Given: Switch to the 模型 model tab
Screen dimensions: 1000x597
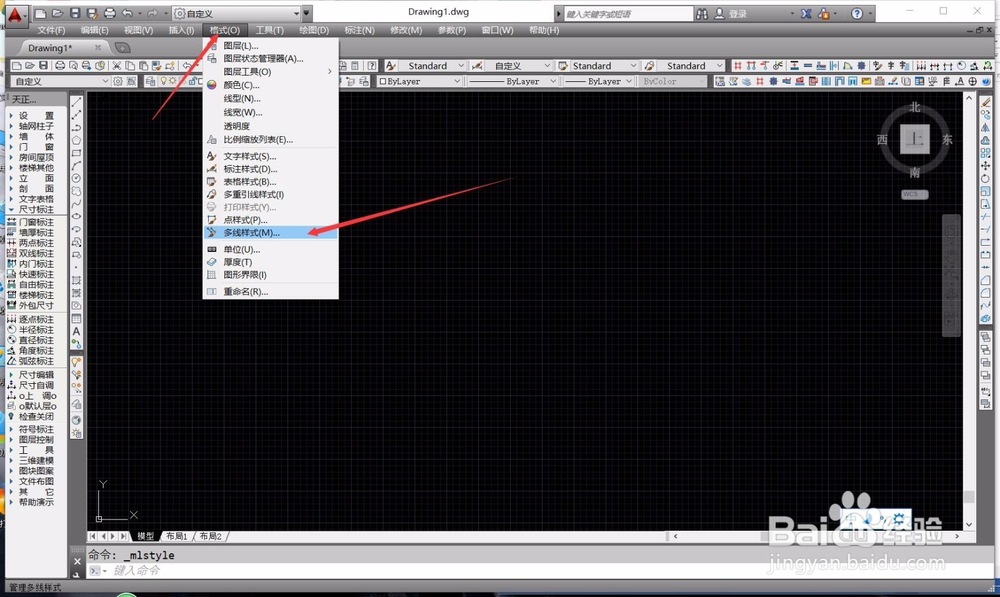Looking at the screenshot, I should (x=145, y=536).
